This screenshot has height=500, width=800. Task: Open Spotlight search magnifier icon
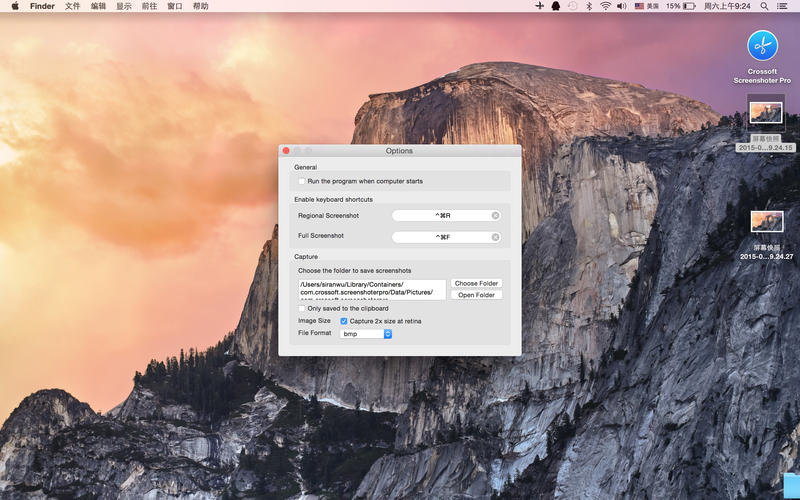point(762,6)
